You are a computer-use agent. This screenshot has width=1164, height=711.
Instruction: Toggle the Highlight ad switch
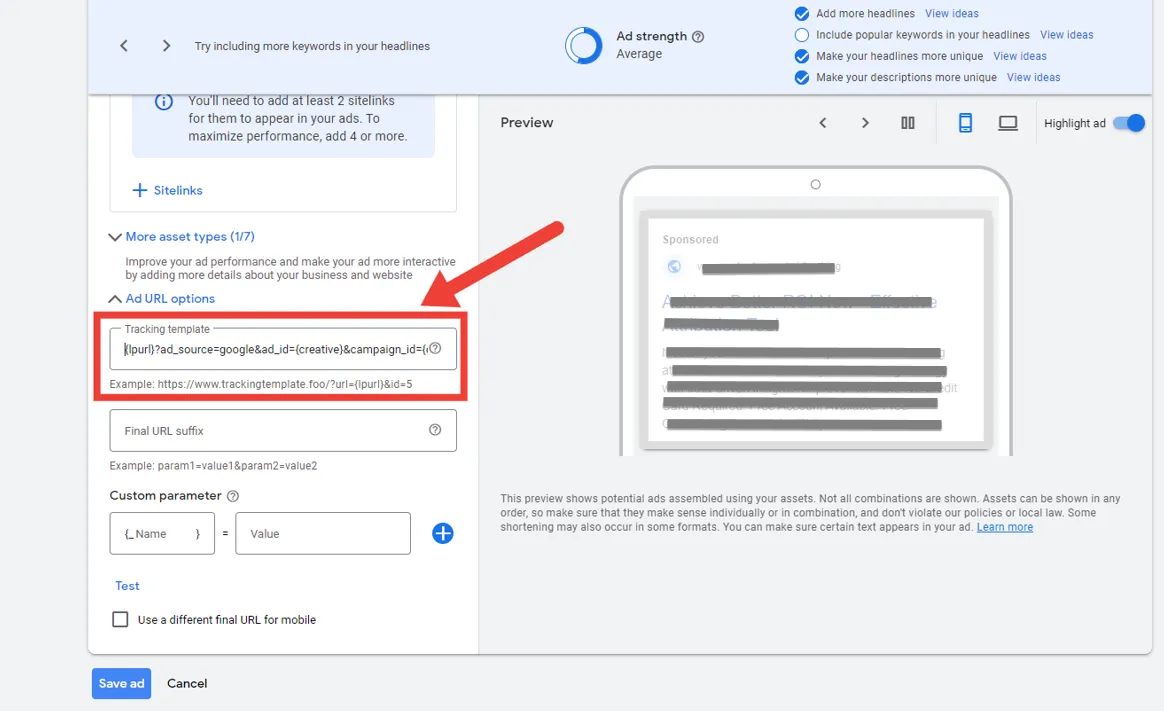(x=1128, y=123)
